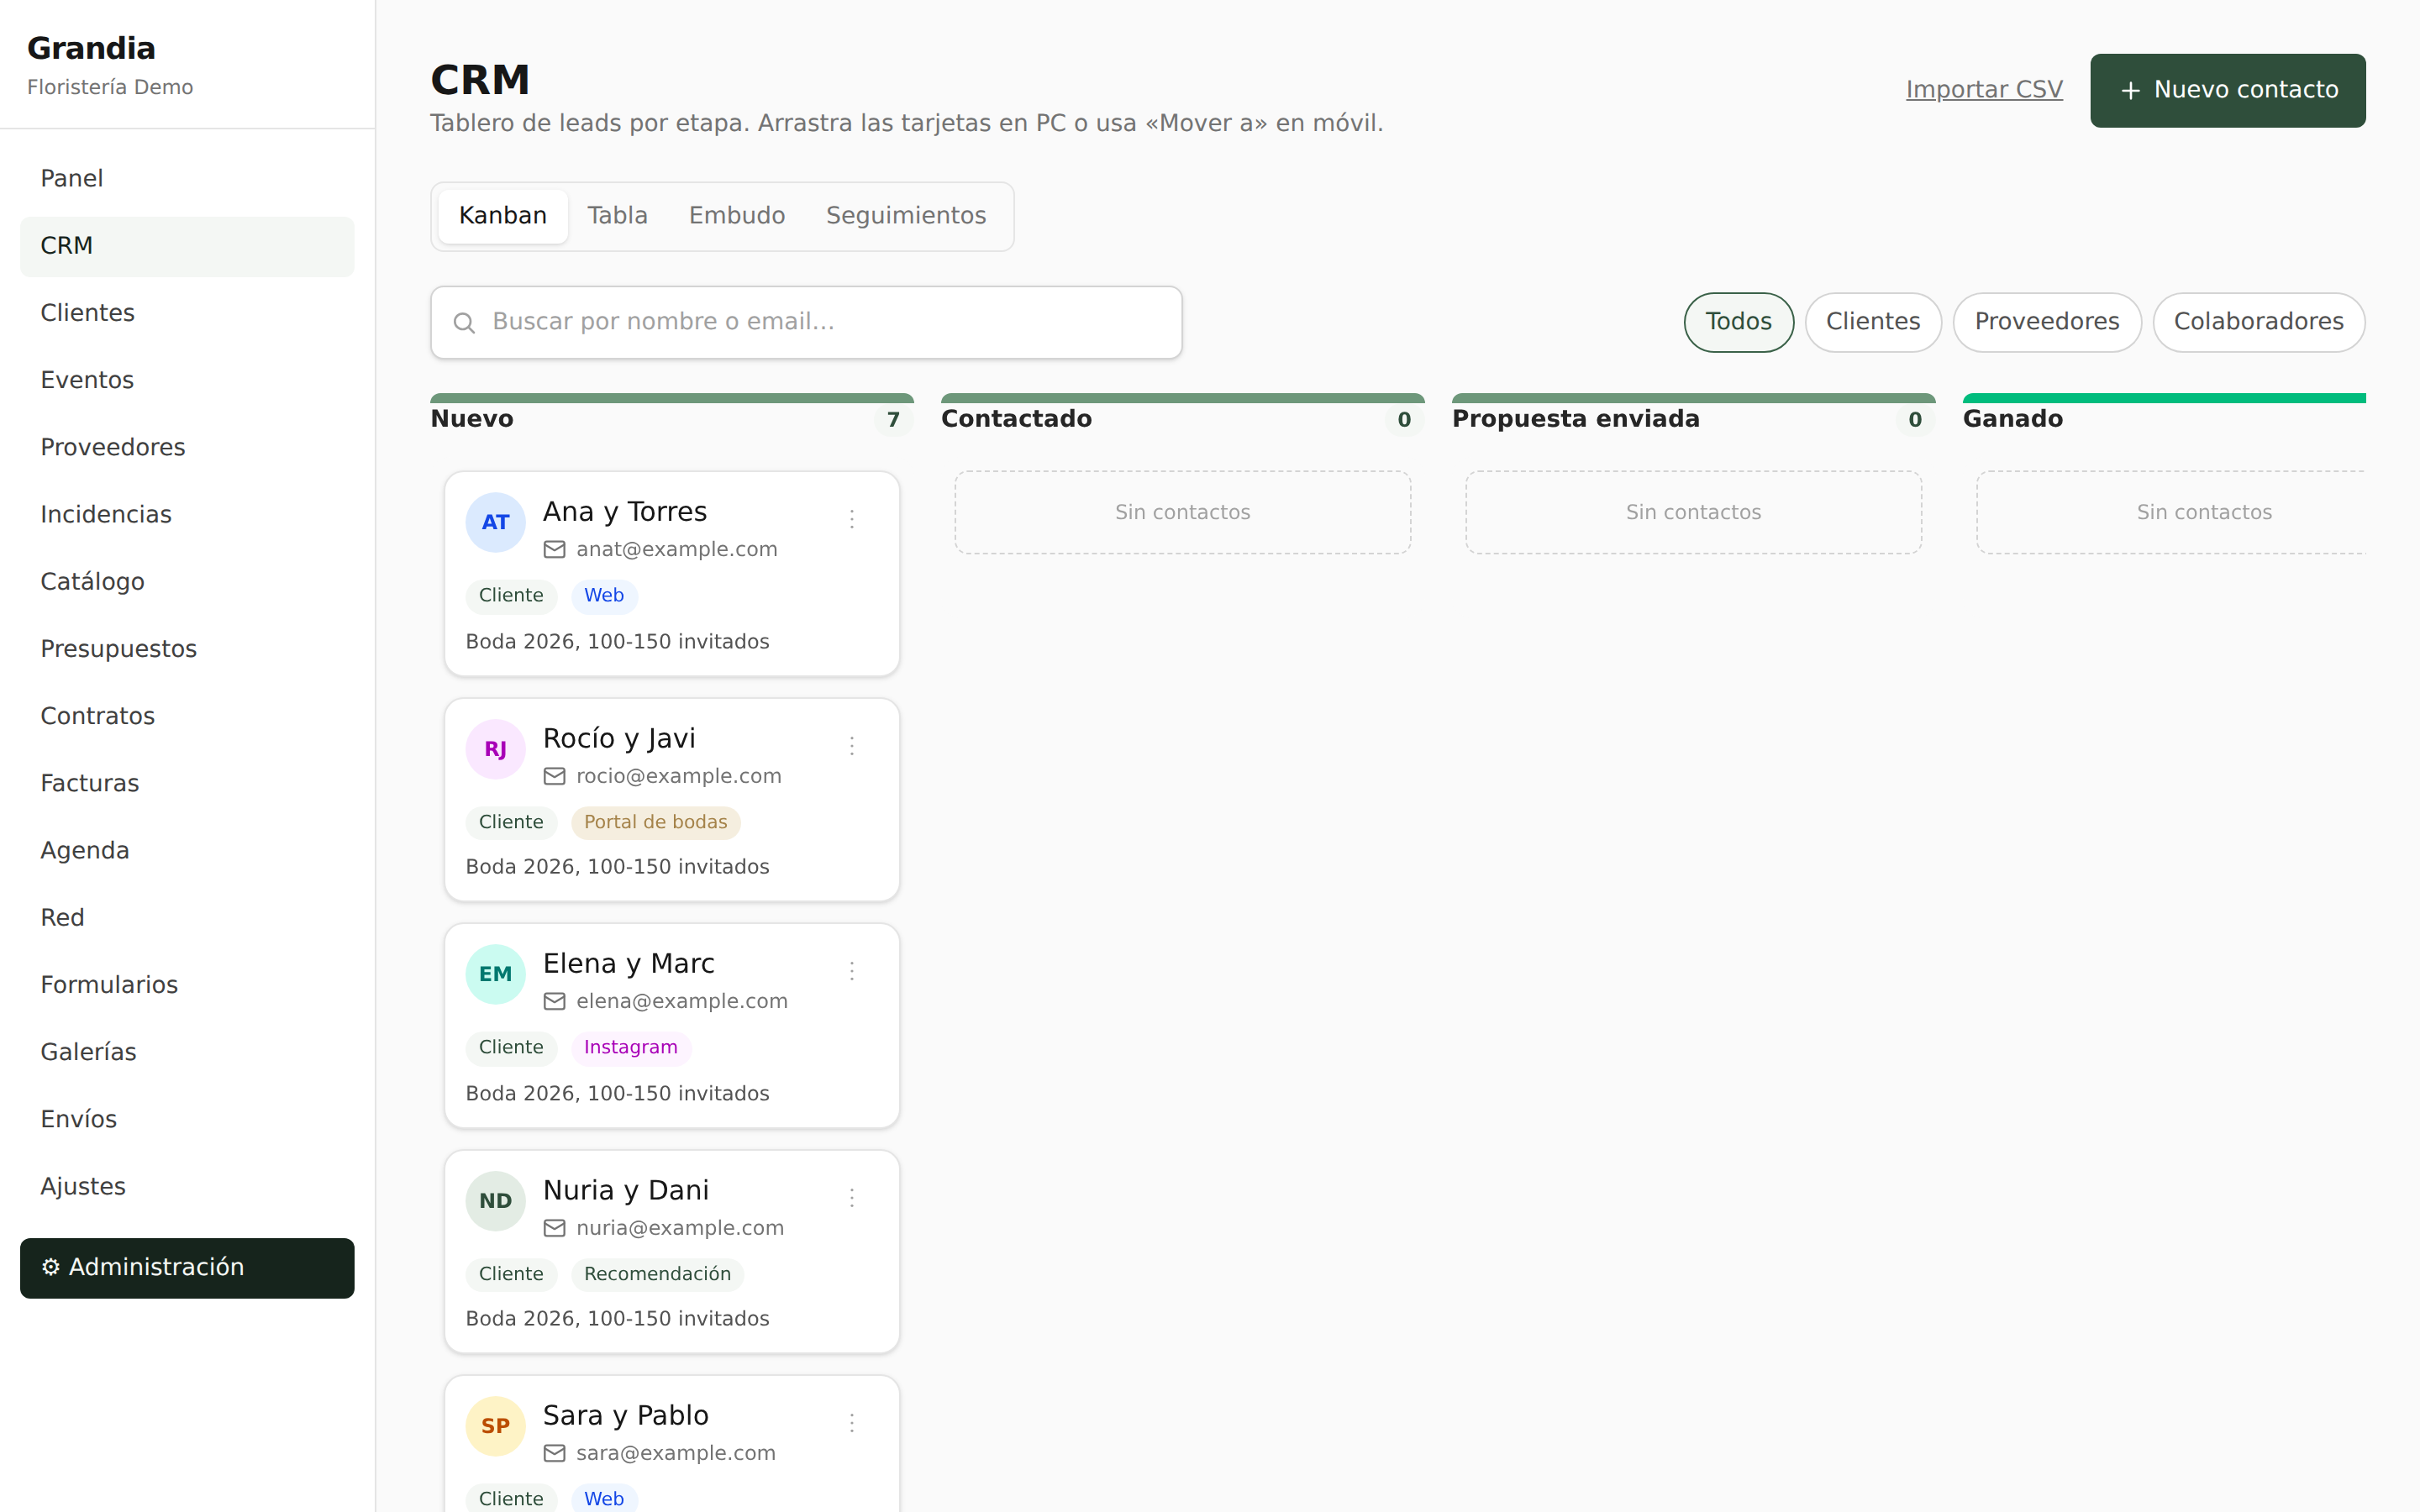
Task: Open Clientes in the sidebar
Action: [187, 313]
